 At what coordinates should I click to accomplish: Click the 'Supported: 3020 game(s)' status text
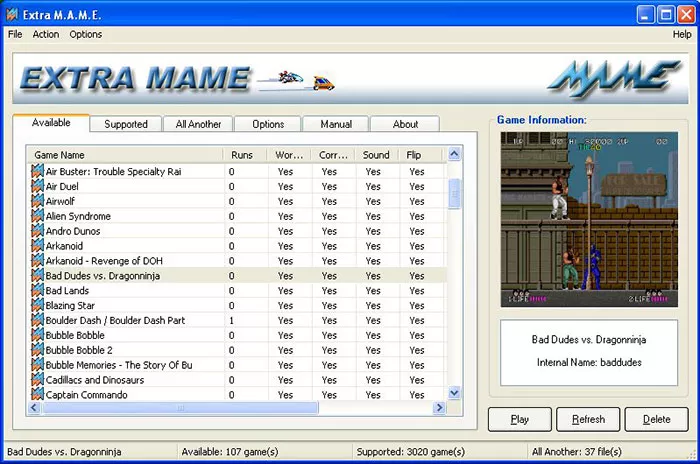pos(410,452)
